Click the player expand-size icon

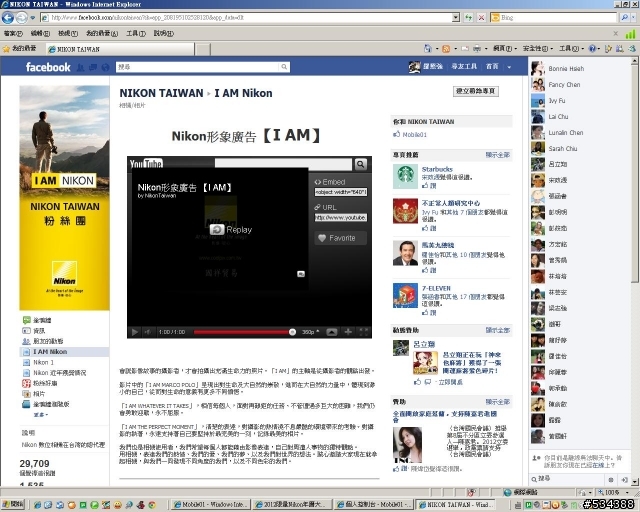click(x=332, y=332)
